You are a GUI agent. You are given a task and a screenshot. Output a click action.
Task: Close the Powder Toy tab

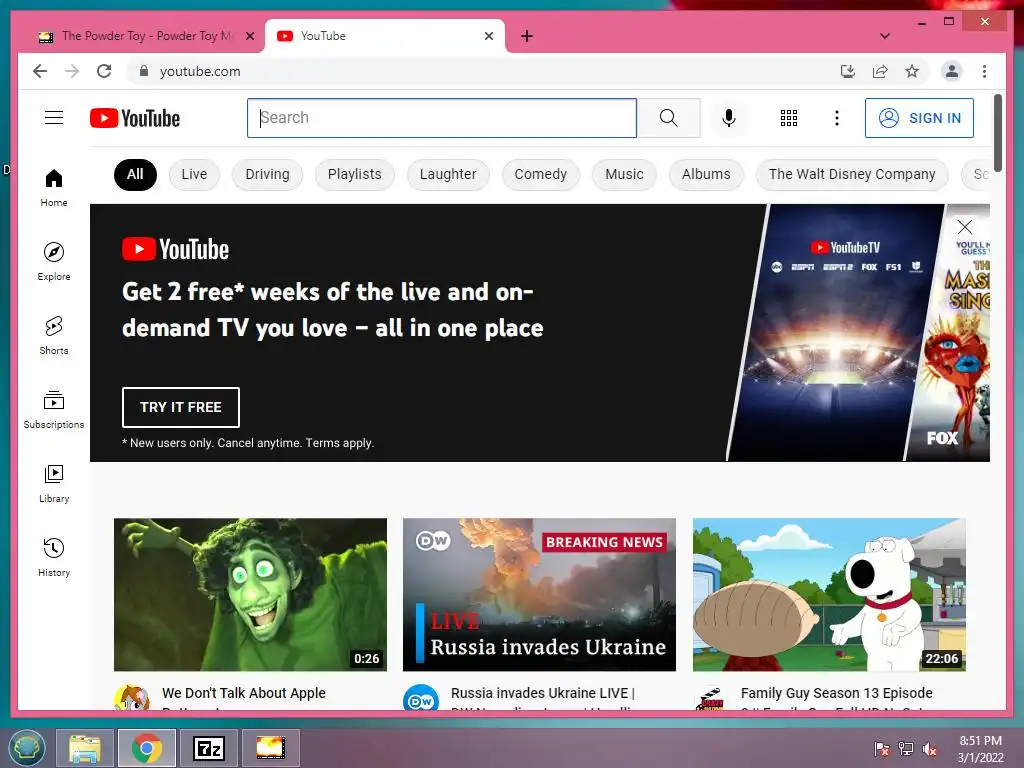click(x=249, y=36)
